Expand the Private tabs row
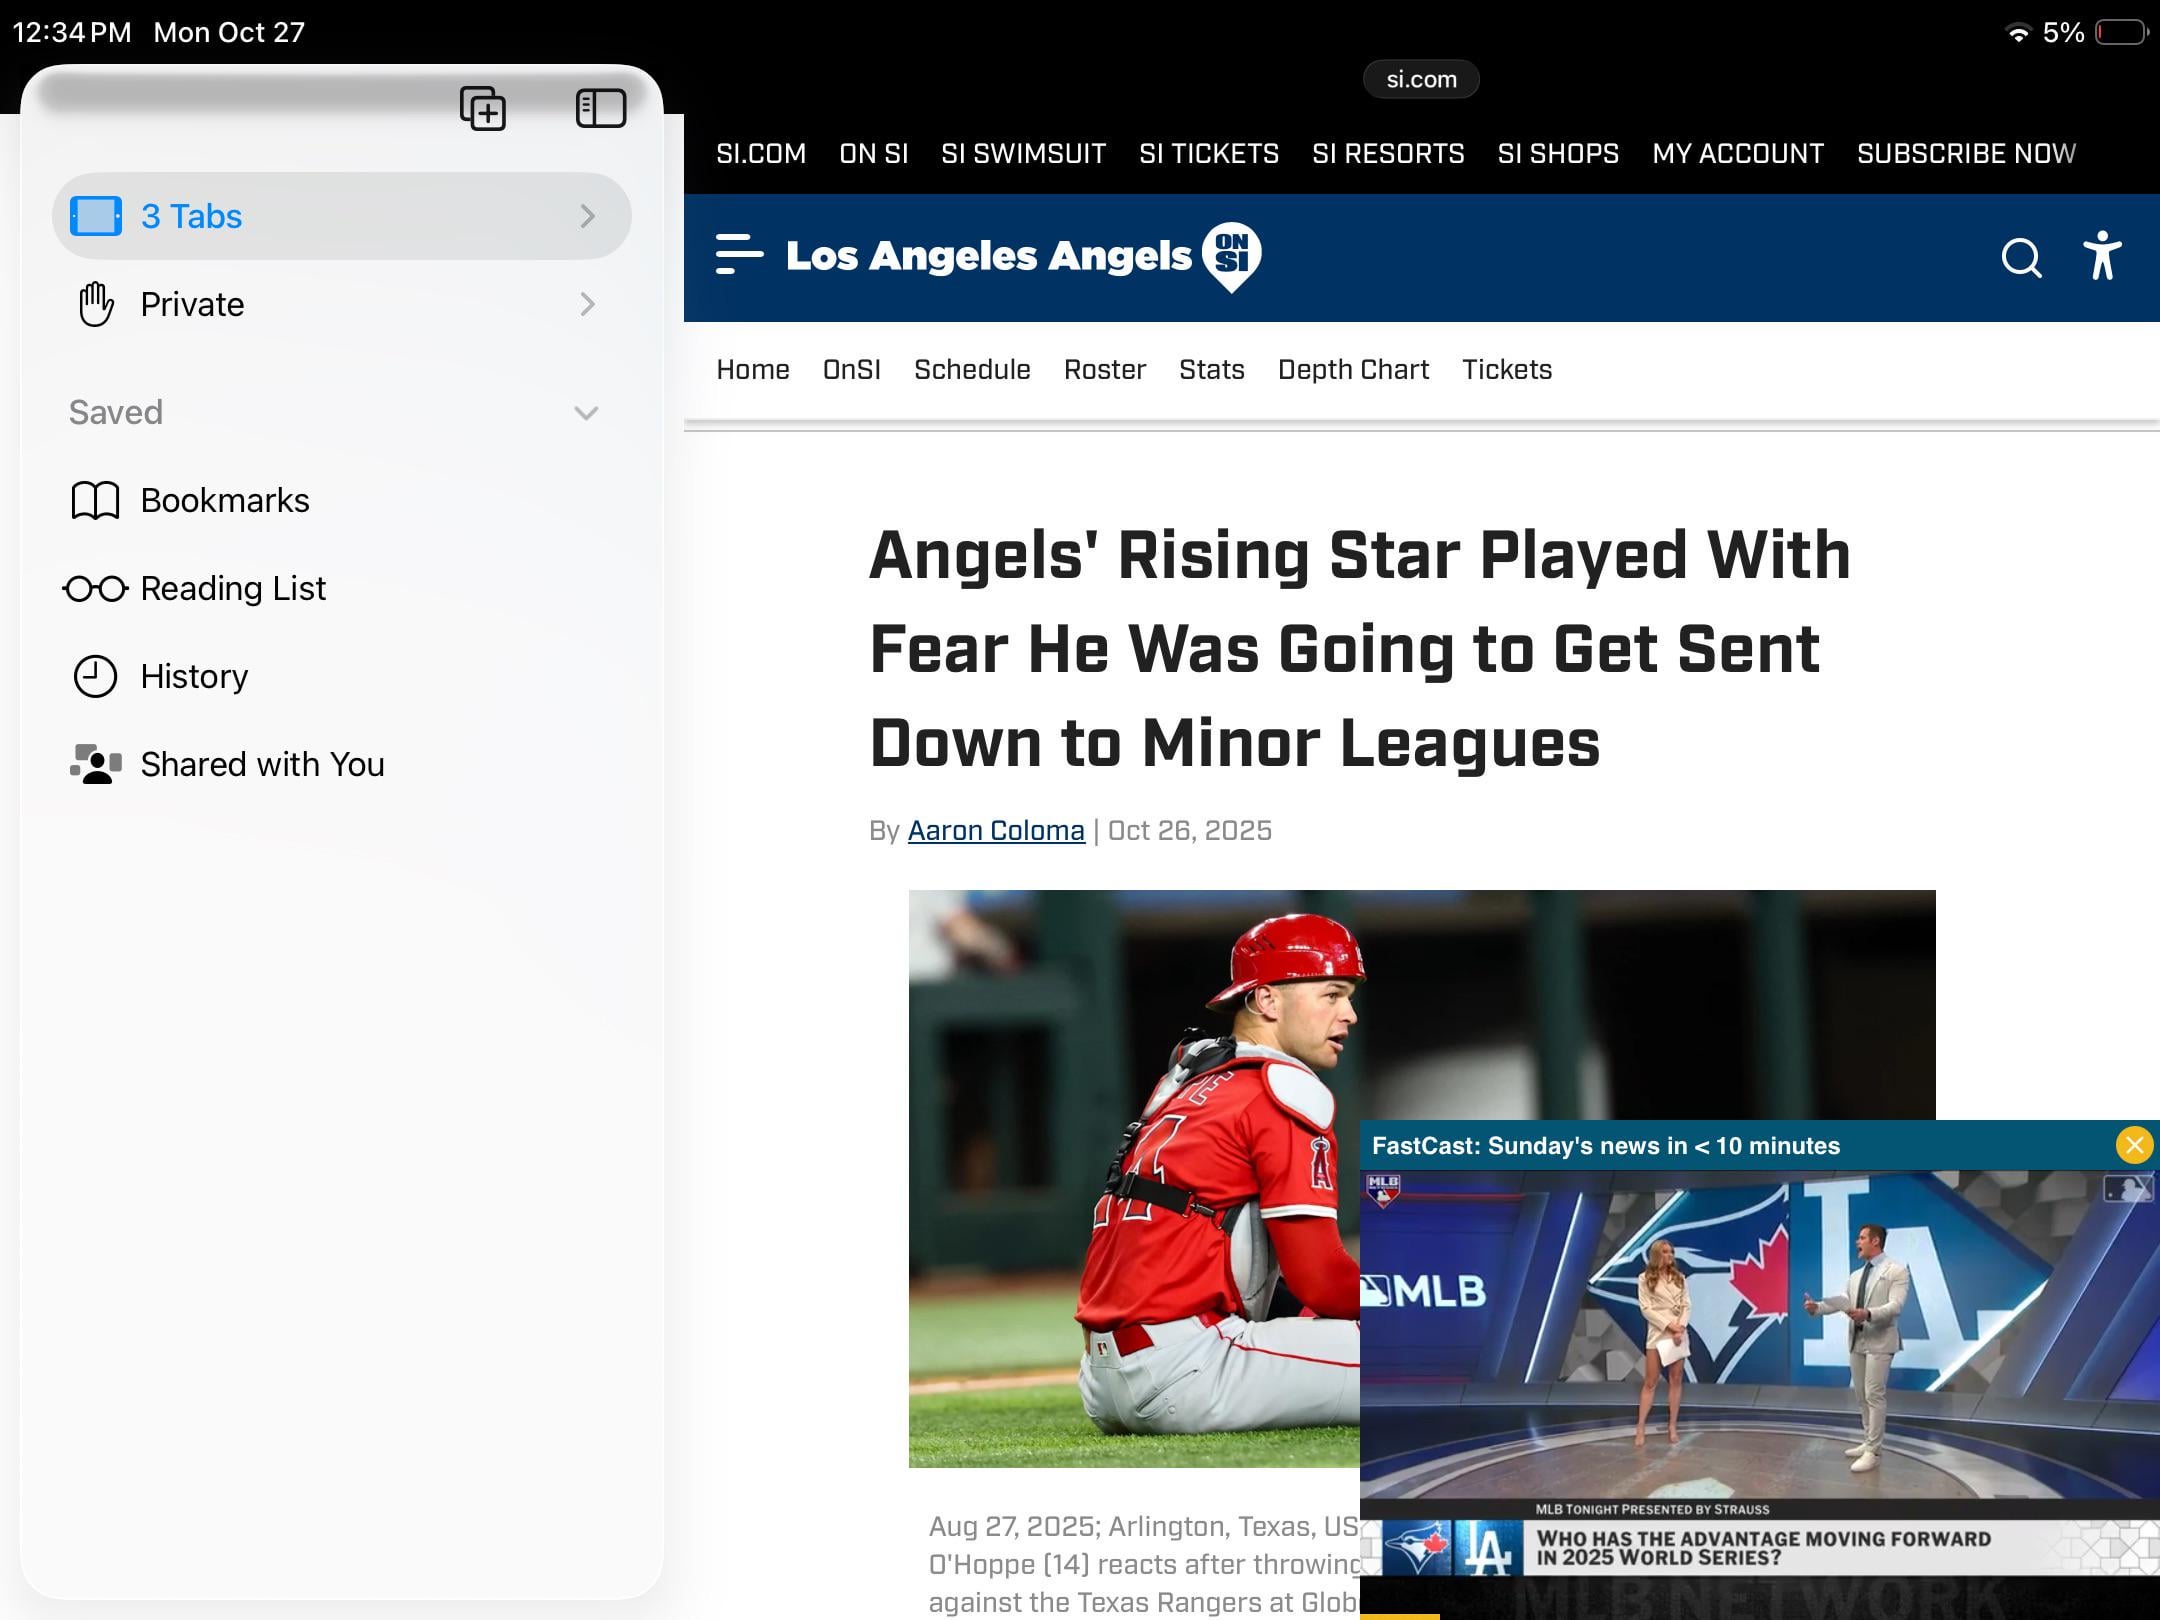 coord(340,304)
